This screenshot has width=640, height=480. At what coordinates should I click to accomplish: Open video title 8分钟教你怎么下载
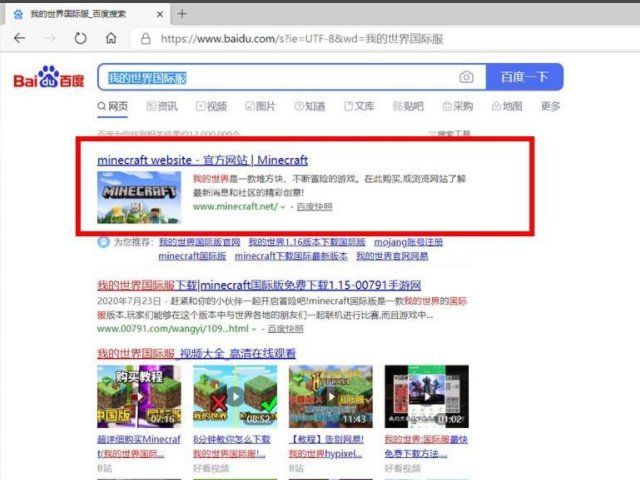232,446
